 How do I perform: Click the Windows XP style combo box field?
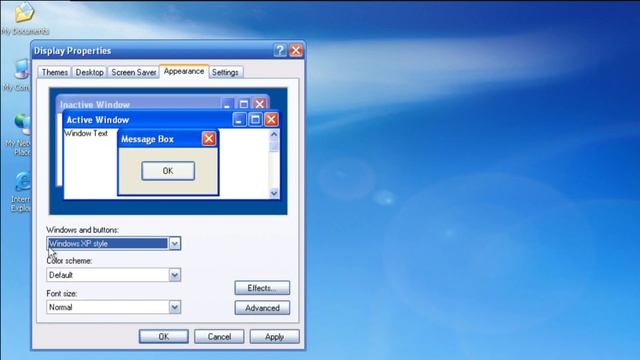click(x=107, y=244)
